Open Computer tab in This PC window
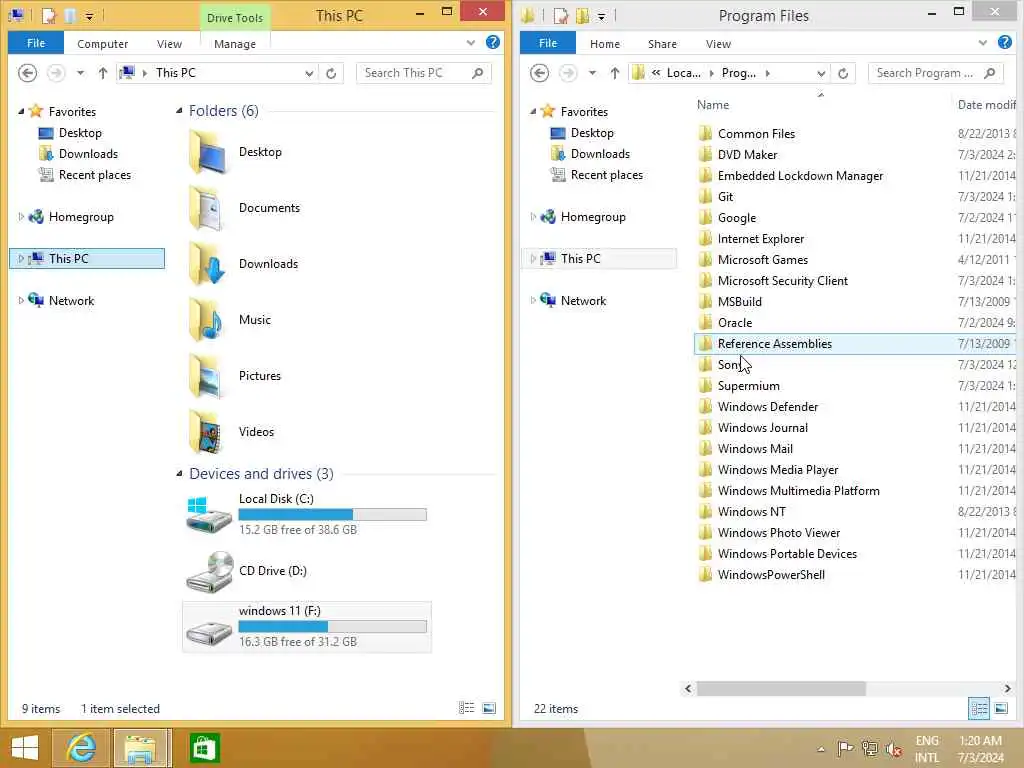Screen dimensions: 1024x768 click(x=103, y=44)
